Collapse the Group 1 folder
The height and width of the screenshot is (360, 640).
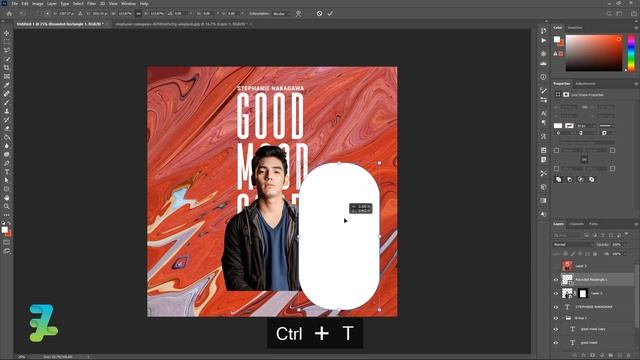pyautogui.click(x=563, y=318)
